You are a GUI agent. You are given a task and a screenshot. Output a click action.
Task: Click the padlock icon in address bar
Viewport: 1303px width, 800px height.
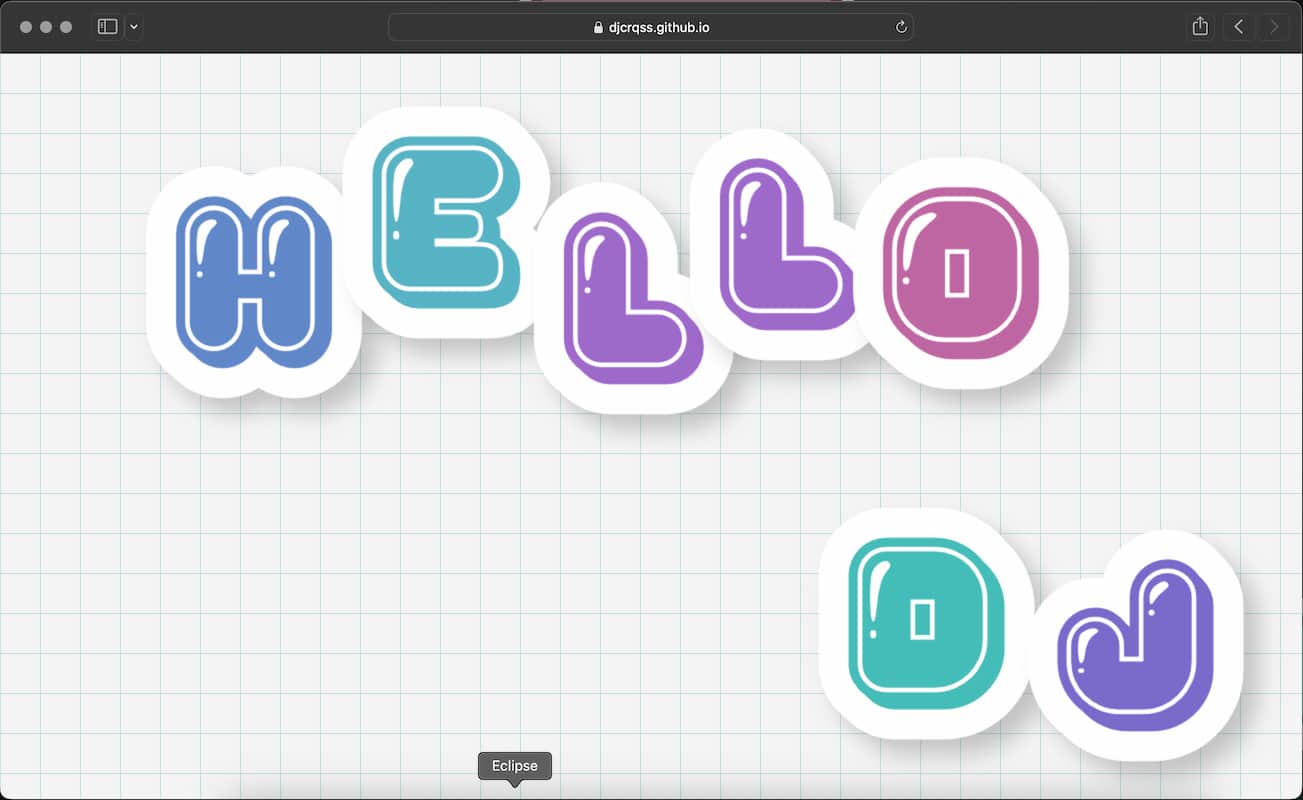598,28
